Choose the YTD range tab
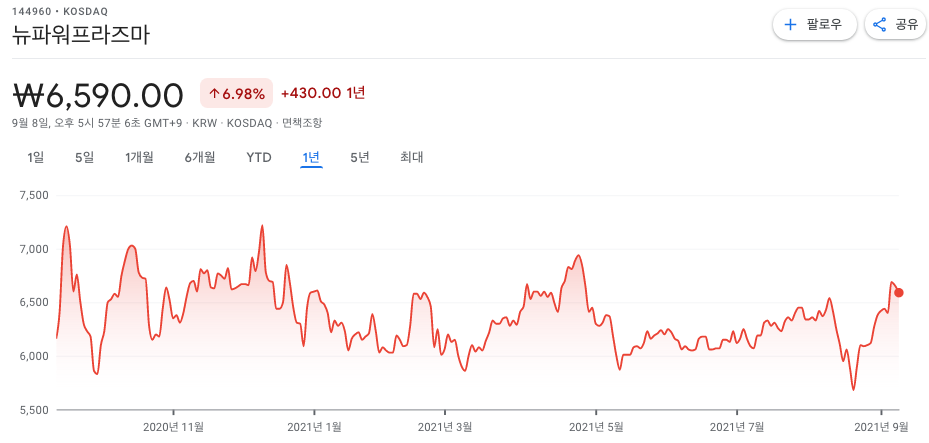This screenshot has height=443, width=929. (x=259, y=158)
